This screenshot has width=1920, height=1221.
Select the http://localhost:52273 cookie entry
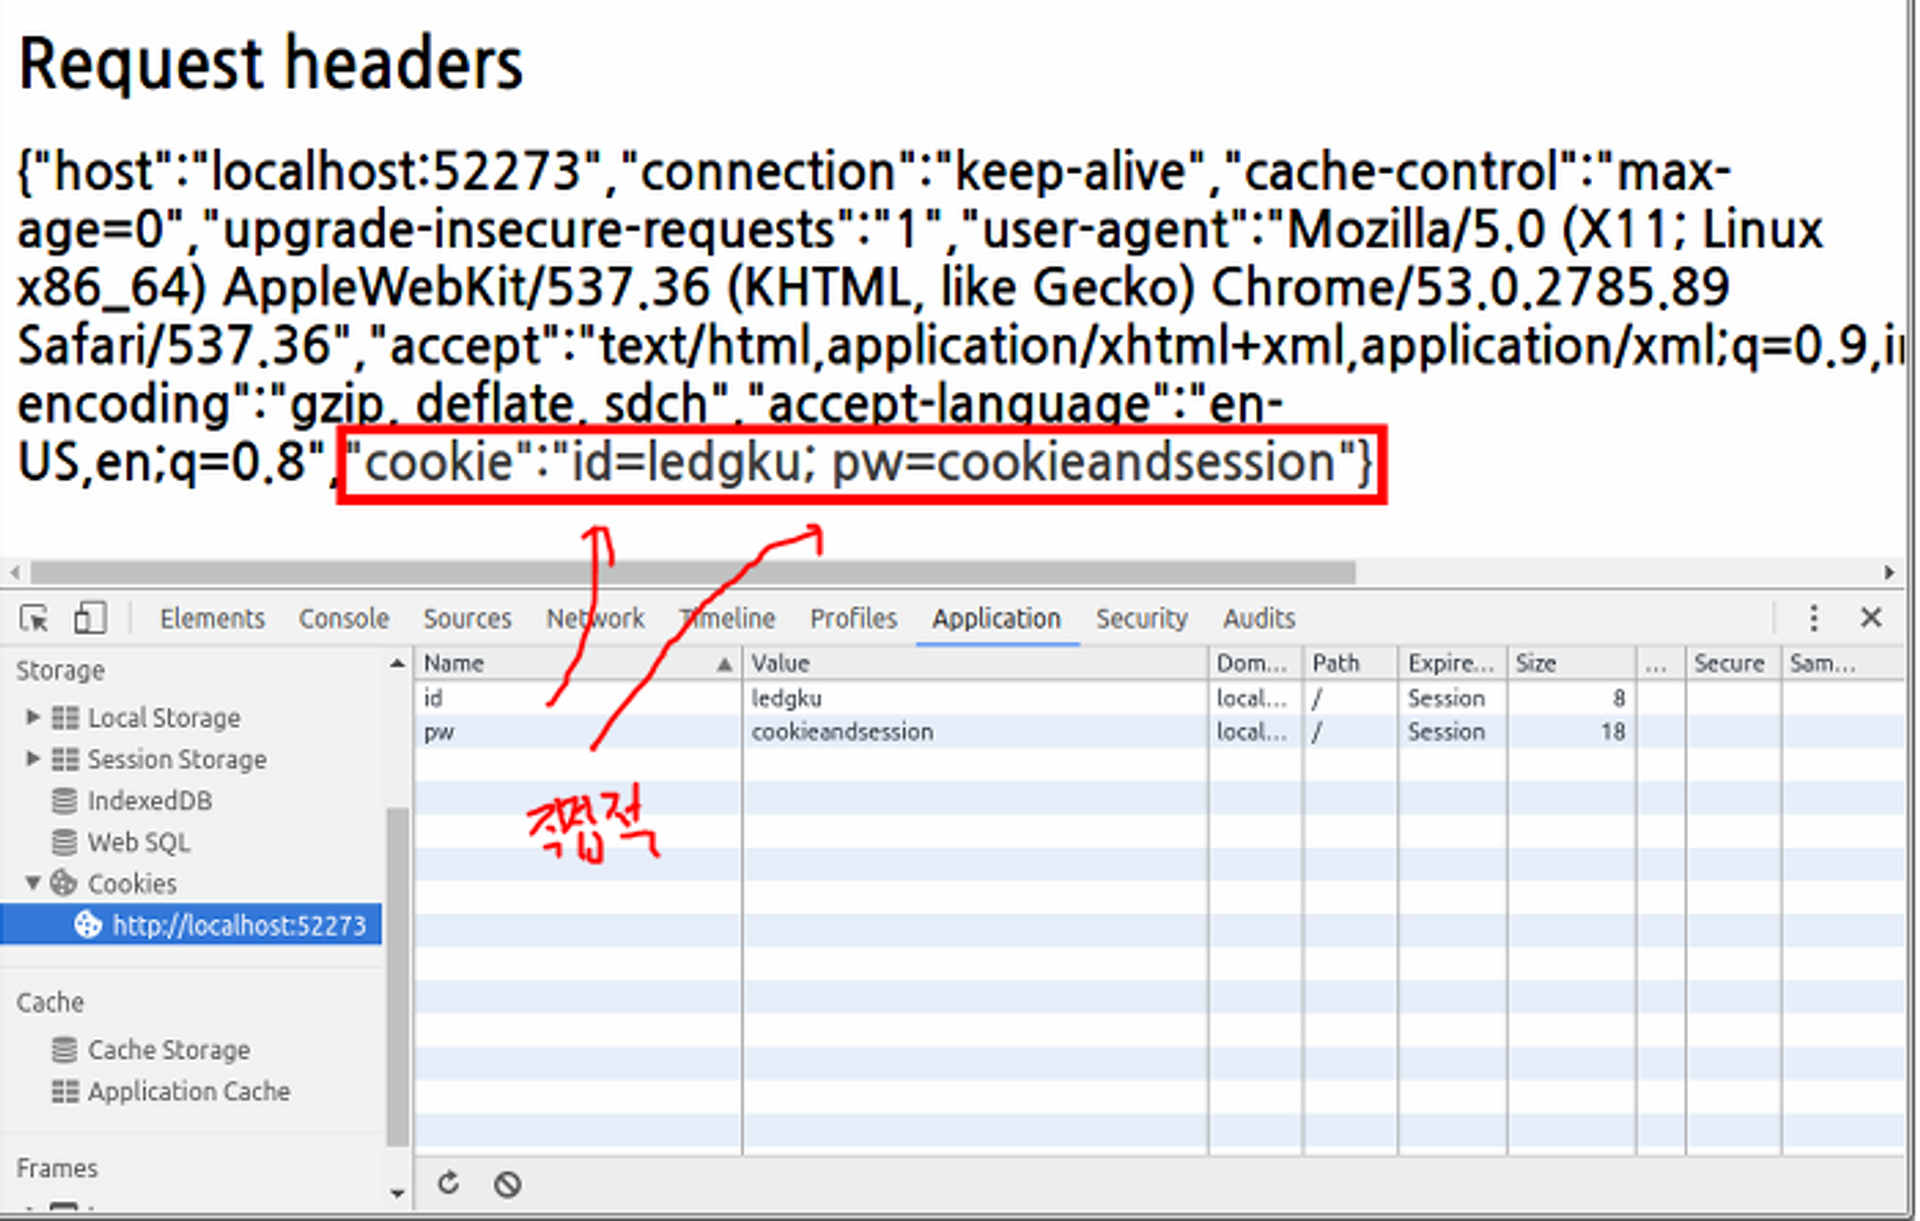238,925
